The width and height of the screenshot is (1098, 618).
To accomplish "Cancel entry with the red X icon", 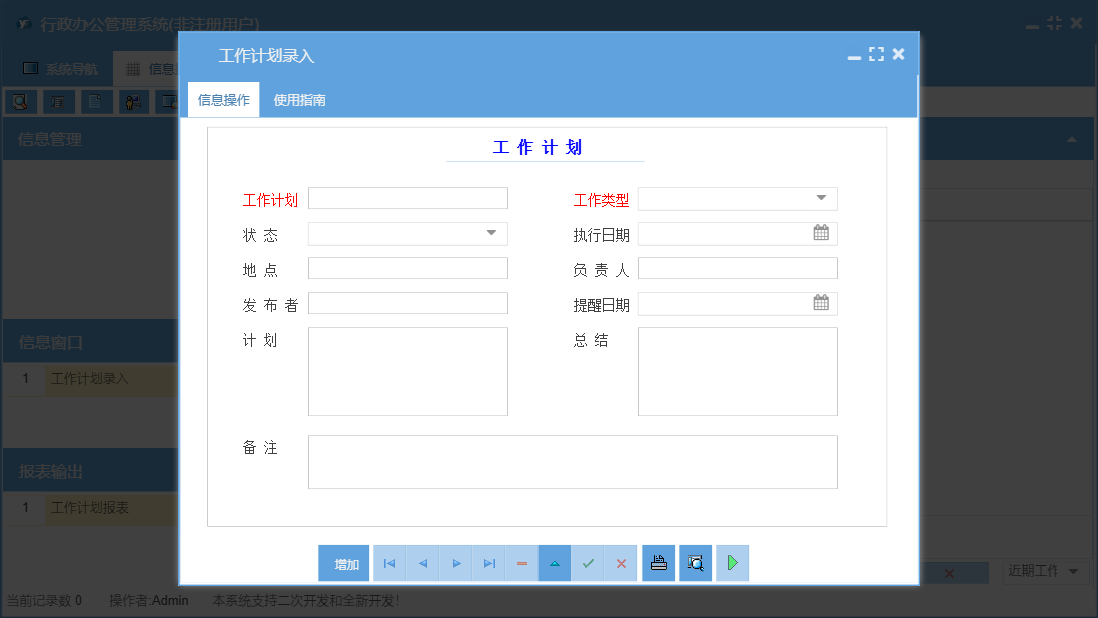I will pyautogui.click(x=620, y=563).
